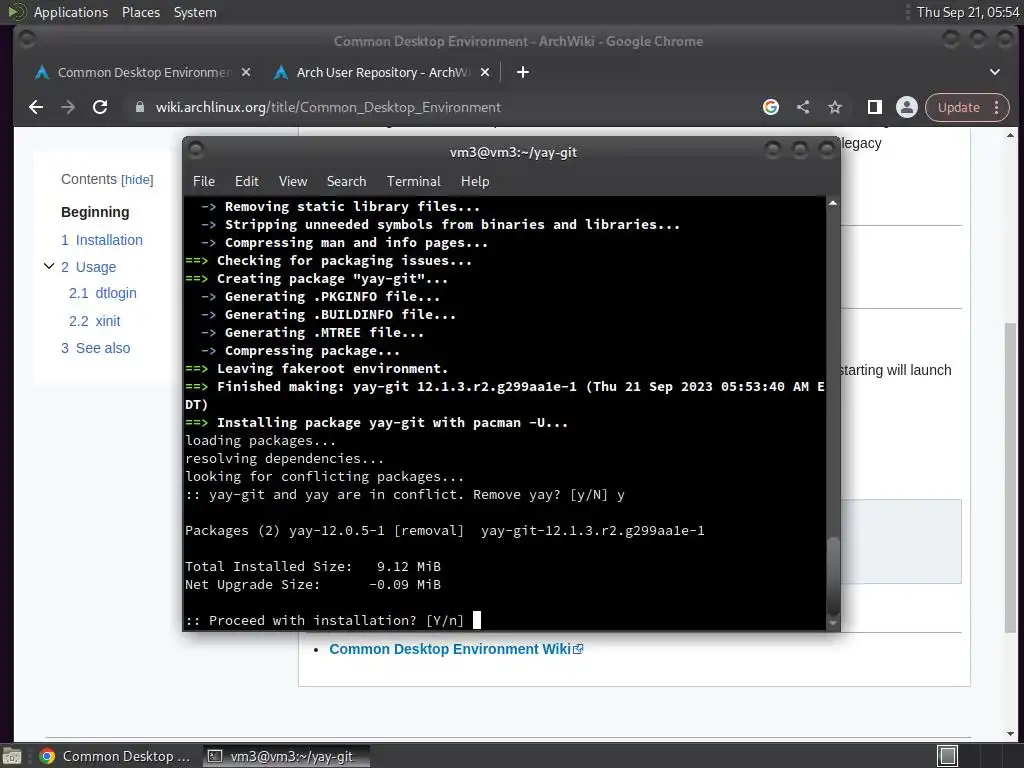Open Chrome tab search dropdown arrow
The image size is (1024, 768).
pyautogui.click(x=995, y=72)
